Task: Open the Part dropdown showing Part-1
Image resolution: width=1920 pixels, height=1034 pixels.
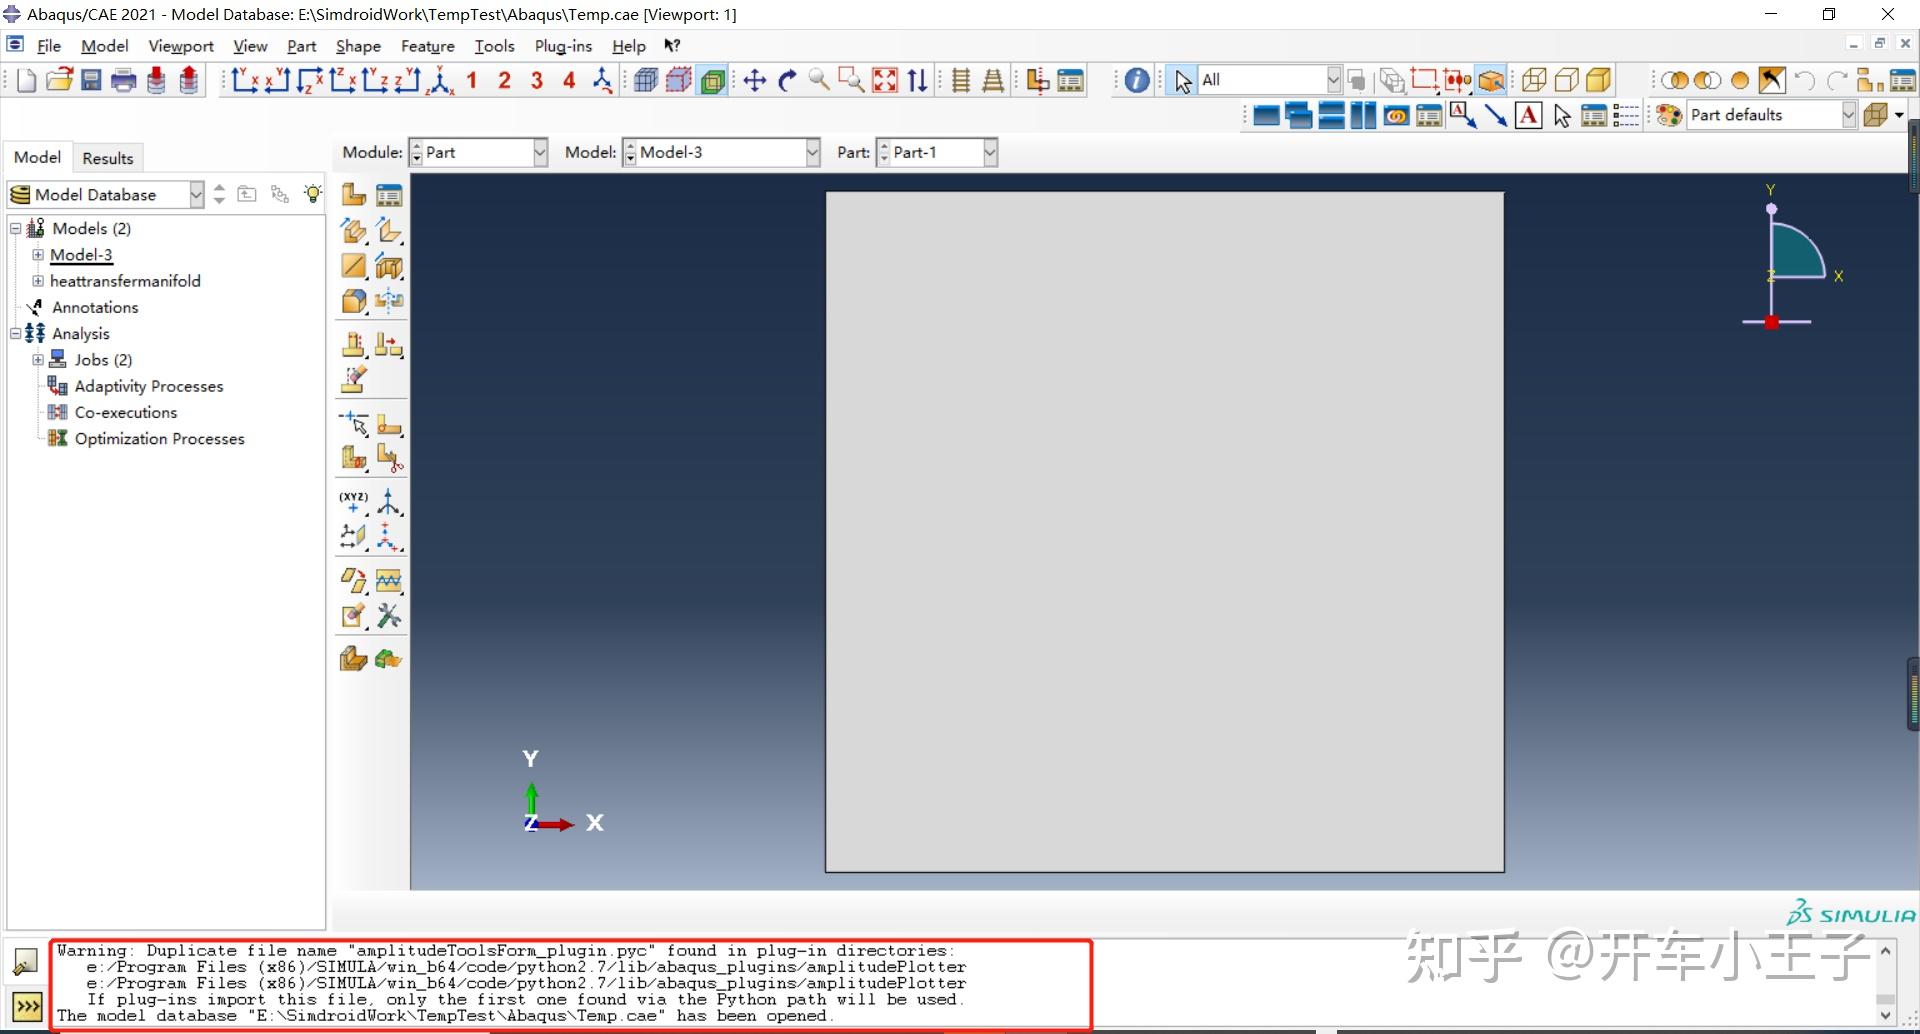Action: point(989,152)
